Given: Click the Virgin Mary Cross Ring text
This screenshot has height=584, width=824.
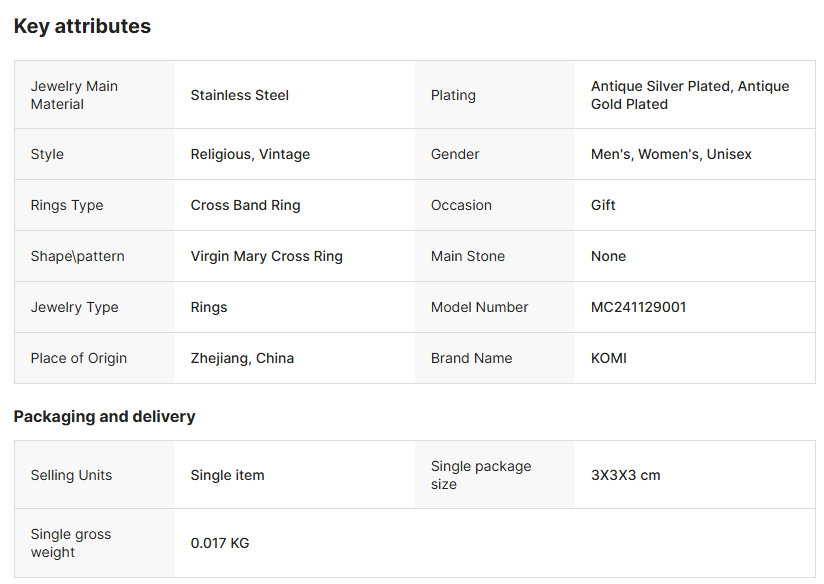Looking at the screenshot, I should point(266,256).
